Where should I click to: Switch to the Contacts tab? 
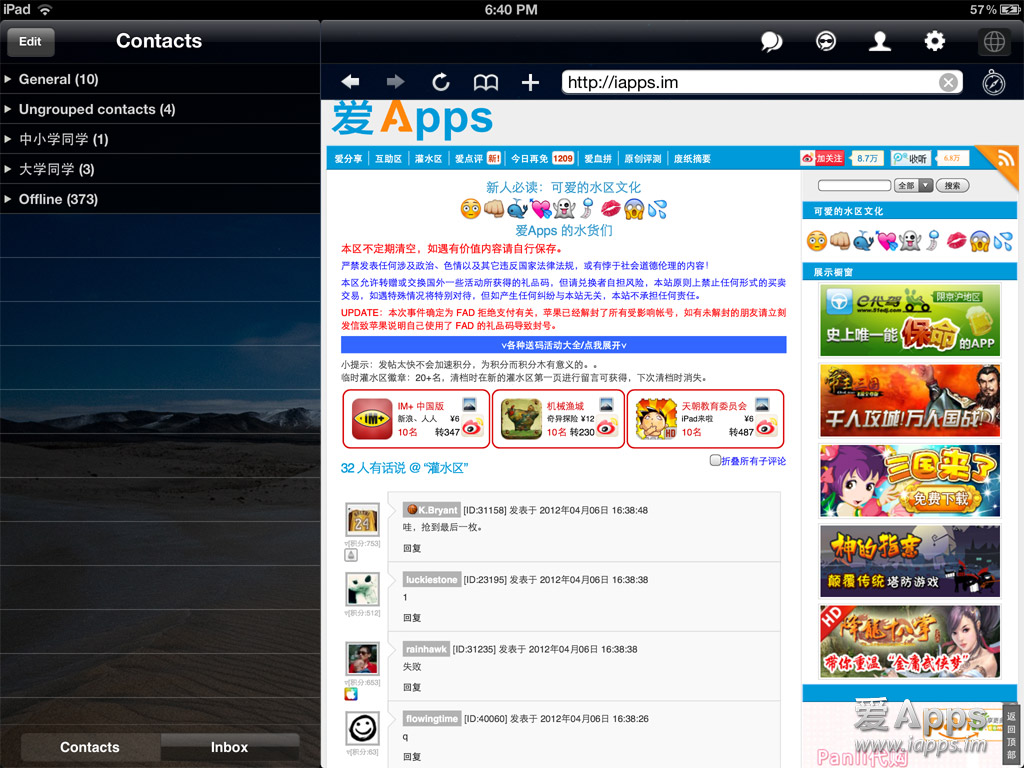90,747
